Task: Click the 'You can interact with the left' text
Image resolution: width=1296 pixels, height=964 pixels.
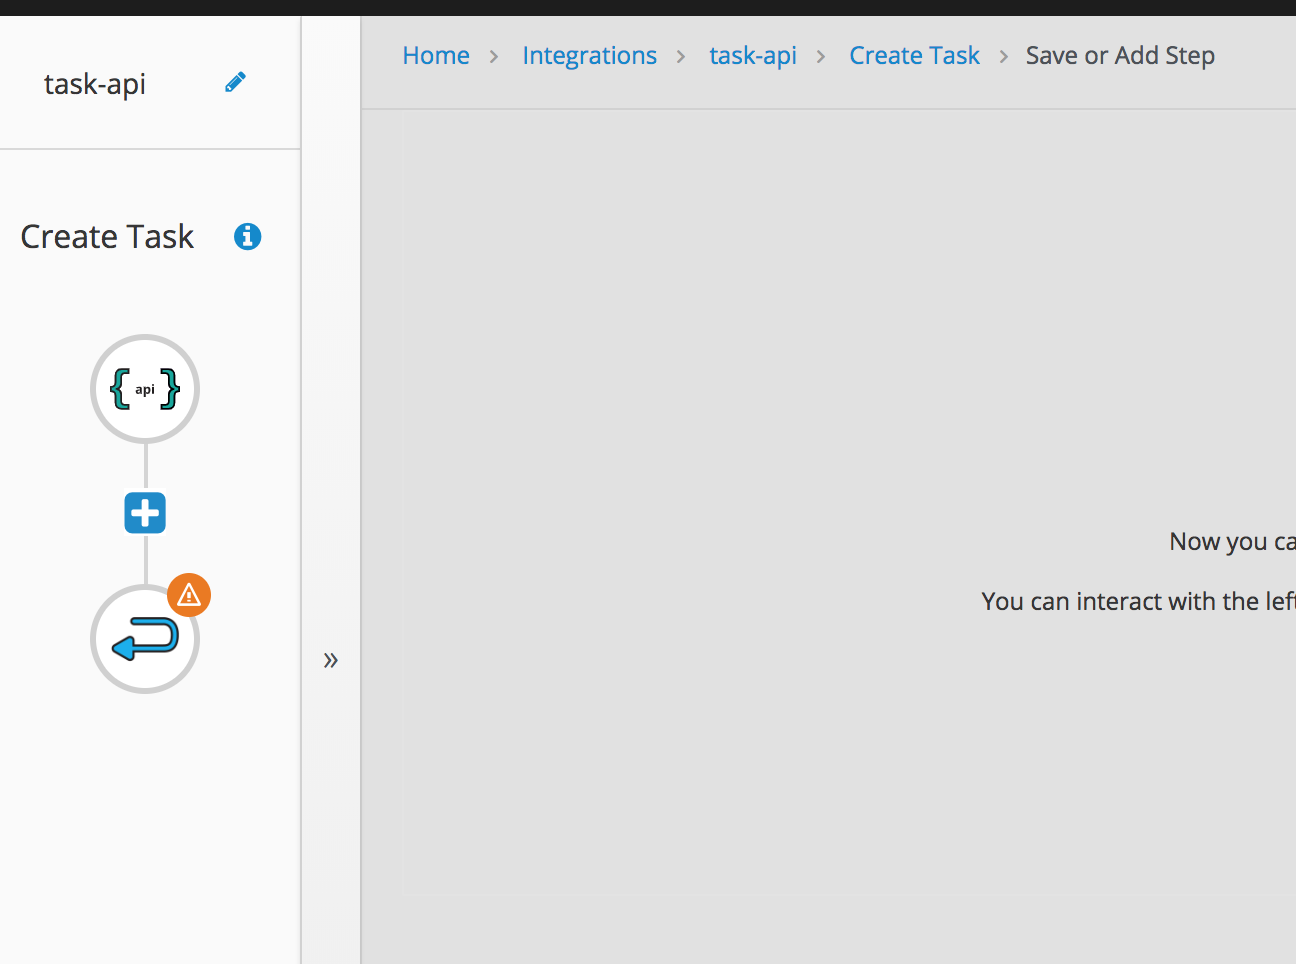Action: 1138,601
